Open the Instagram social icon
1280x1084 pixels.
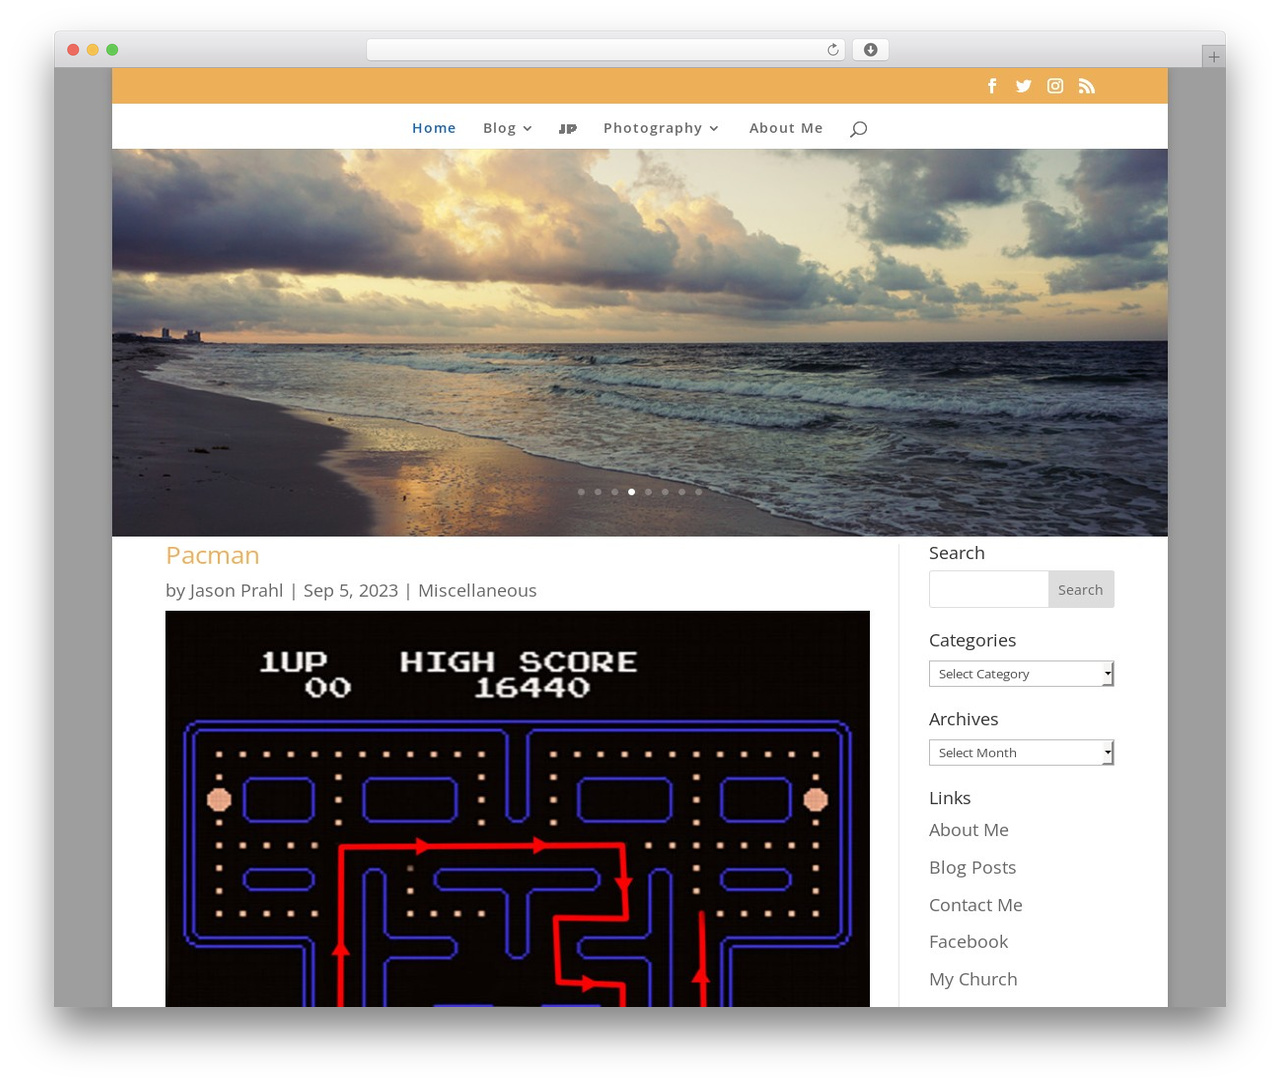click(1055, 86)
